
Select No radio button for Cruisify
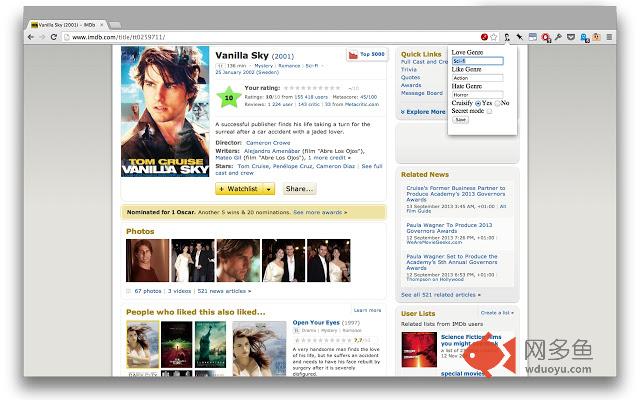(x=497, y=103)
